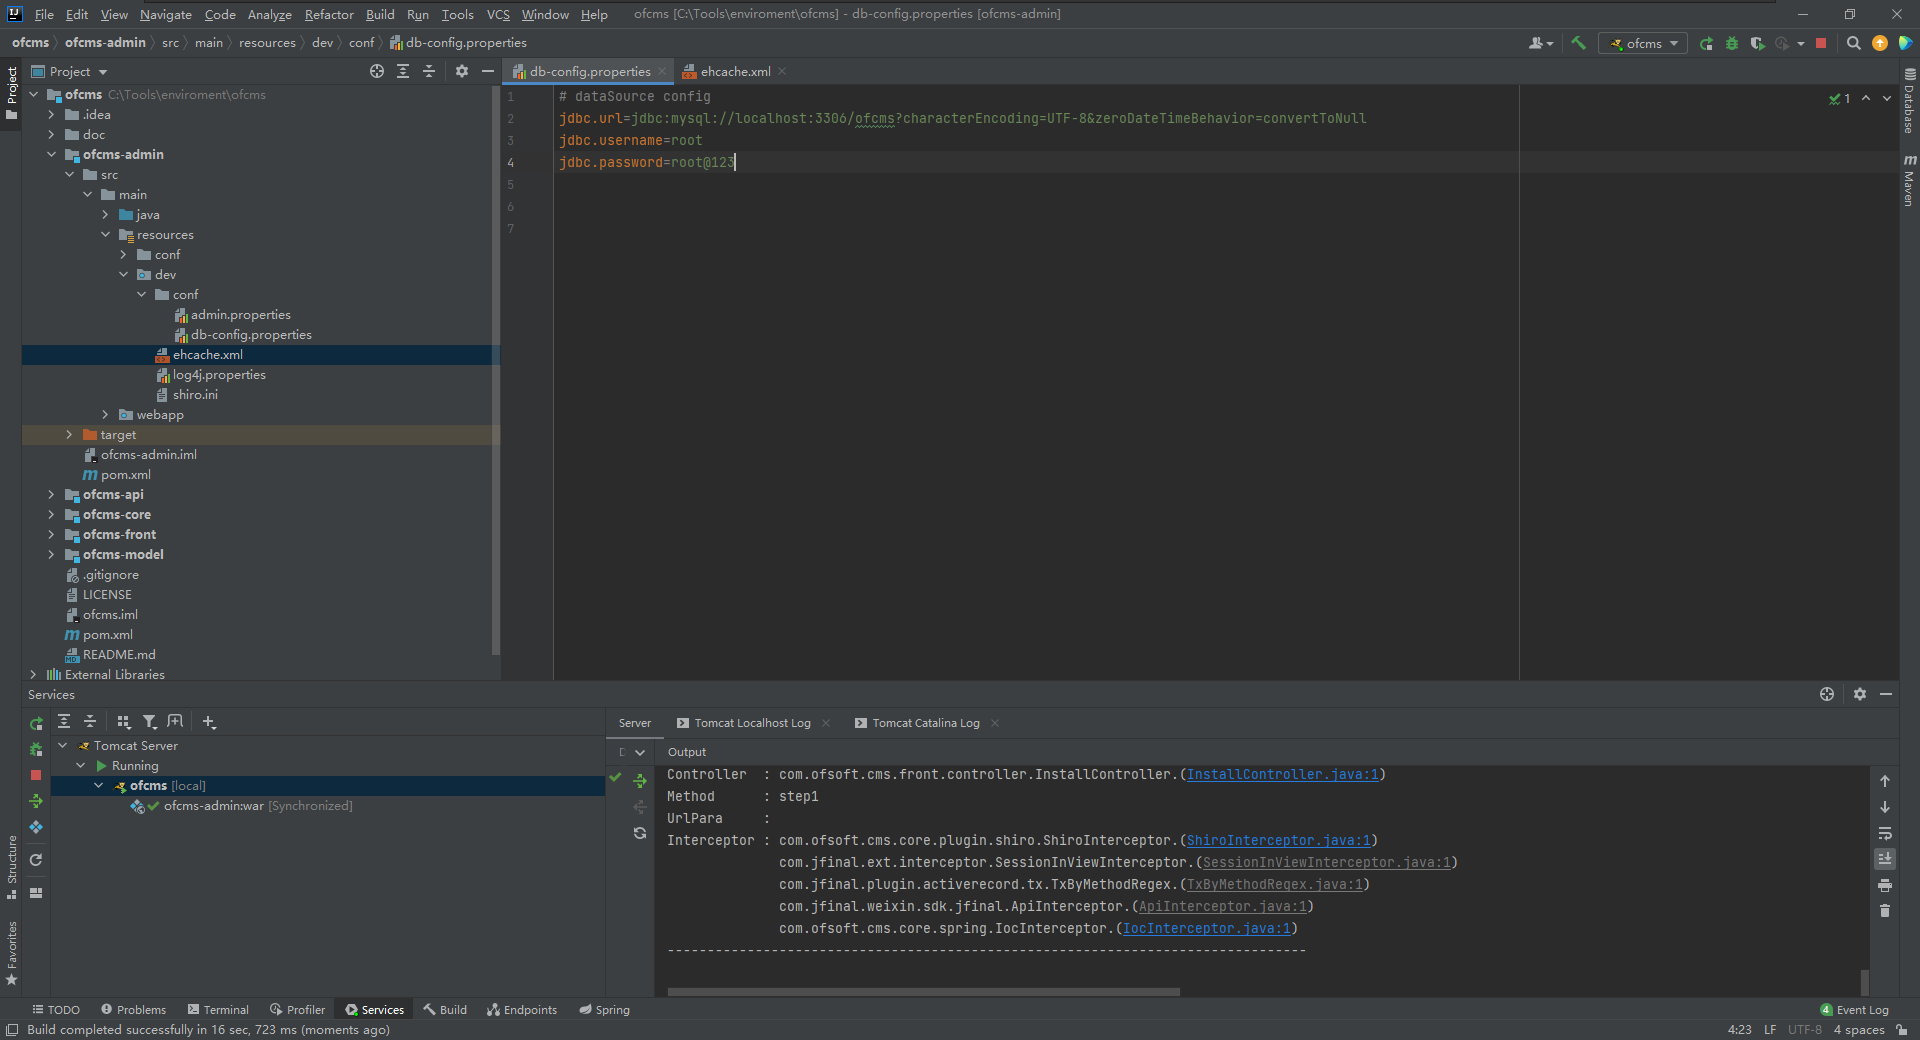Screen dimensions: 1920x1040
Task: Rerun in debug mode in Services
Action: click(36, 749)
